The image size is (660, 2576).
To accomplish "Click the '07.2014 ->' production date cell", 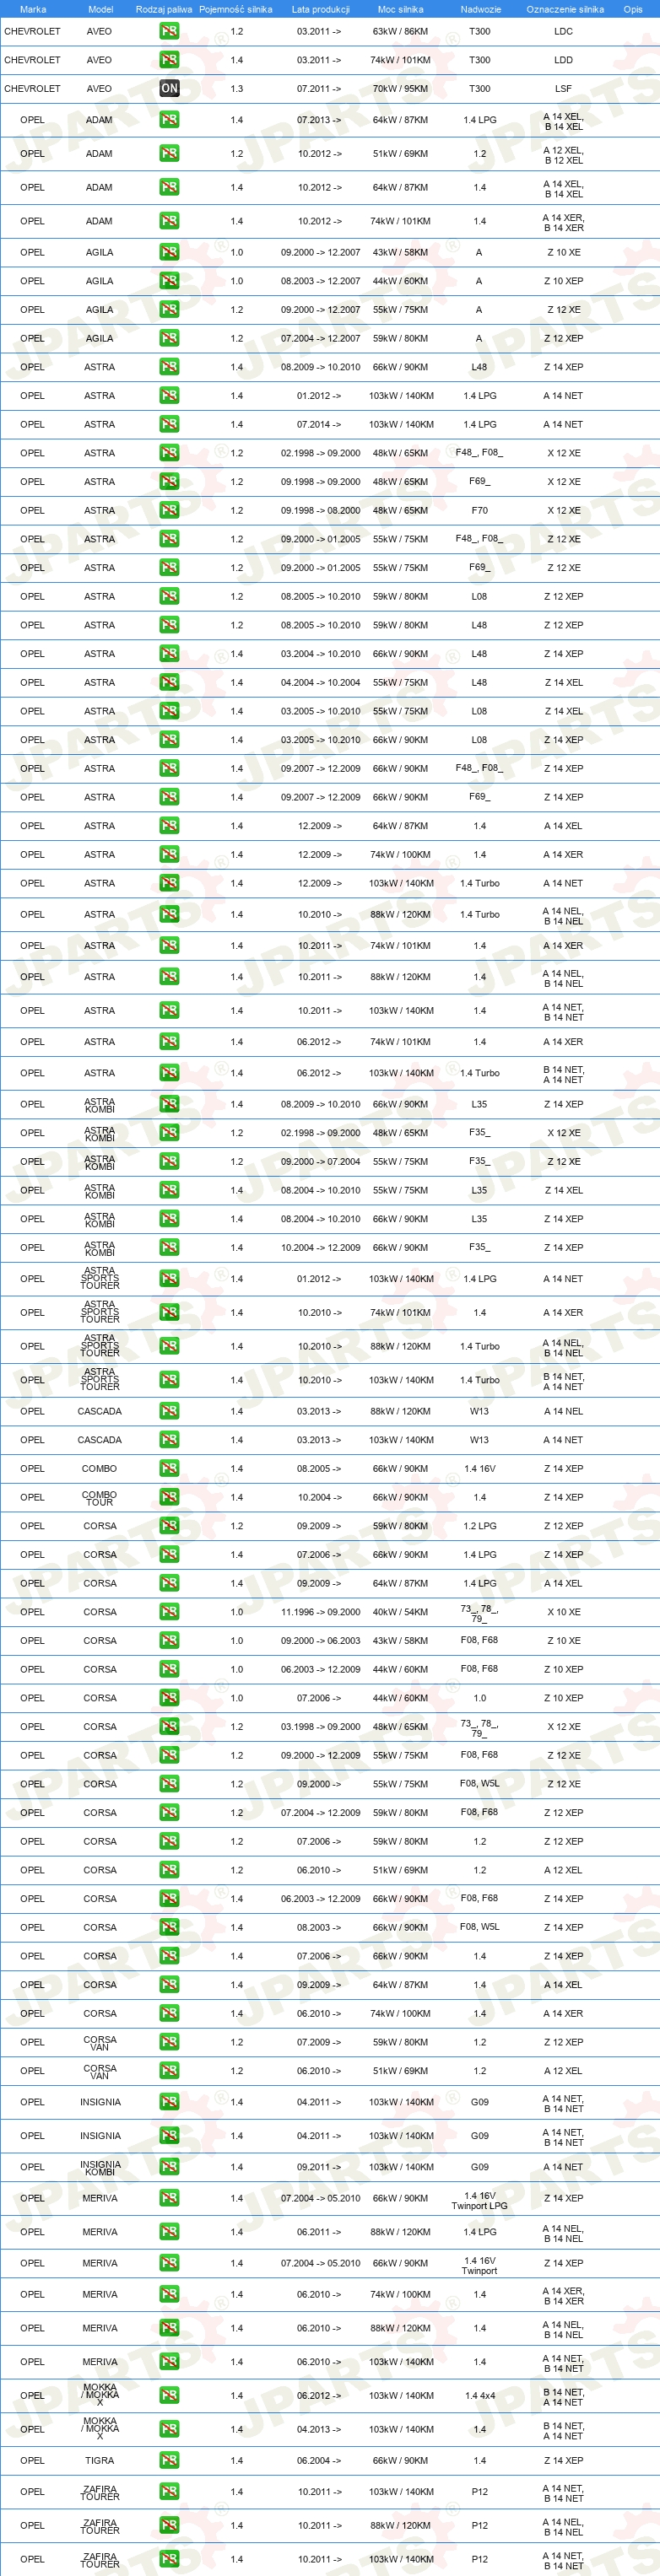I will point(319,424).
